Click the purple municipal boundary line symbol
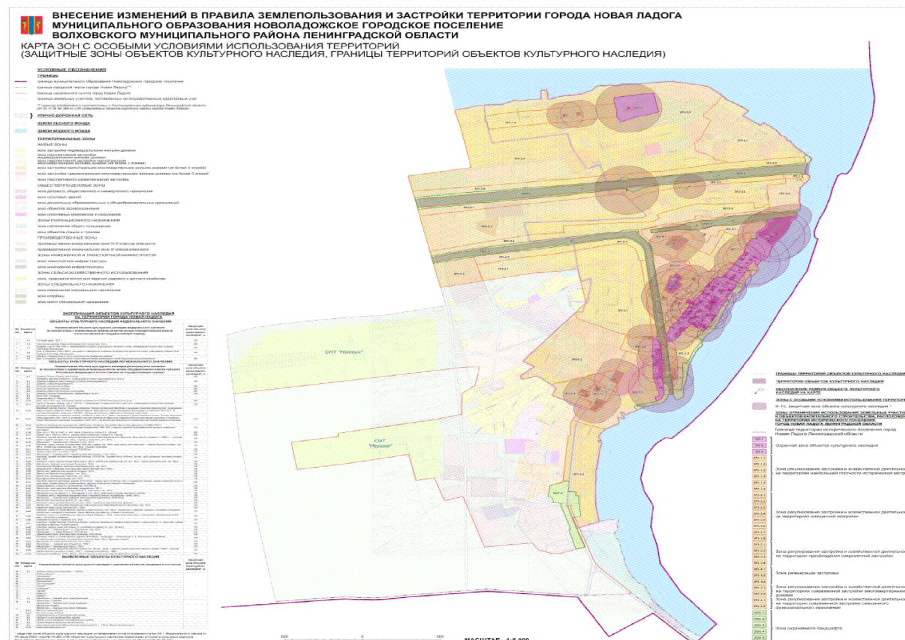This screenshot has width=905, height=640. 21,81
